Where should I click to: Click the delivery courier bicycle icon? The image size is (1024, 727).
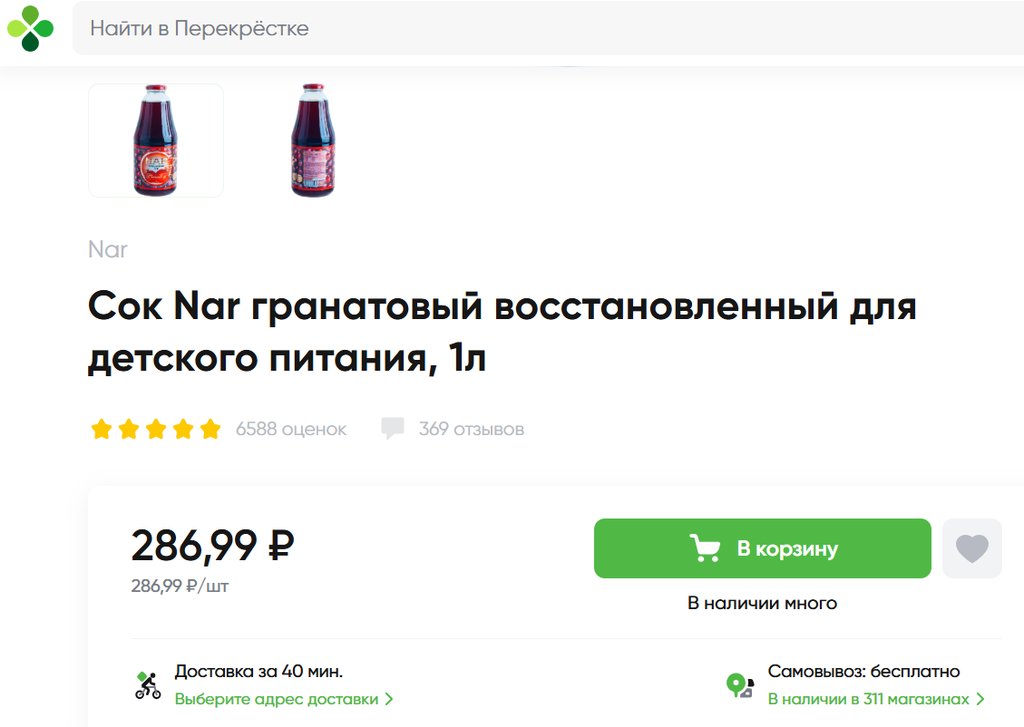(148, 686)
